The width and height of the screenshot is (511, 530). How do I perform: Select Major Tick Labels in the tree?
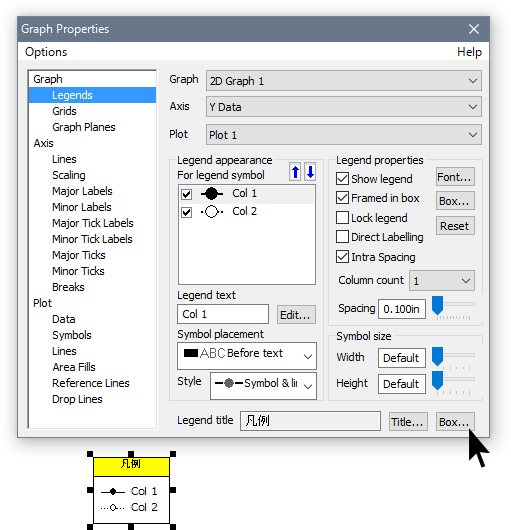tap(93, 223)
